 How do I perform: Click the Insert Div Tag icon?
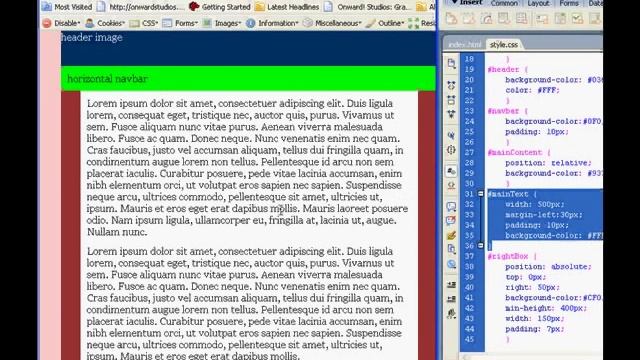[x=521, y=19]
